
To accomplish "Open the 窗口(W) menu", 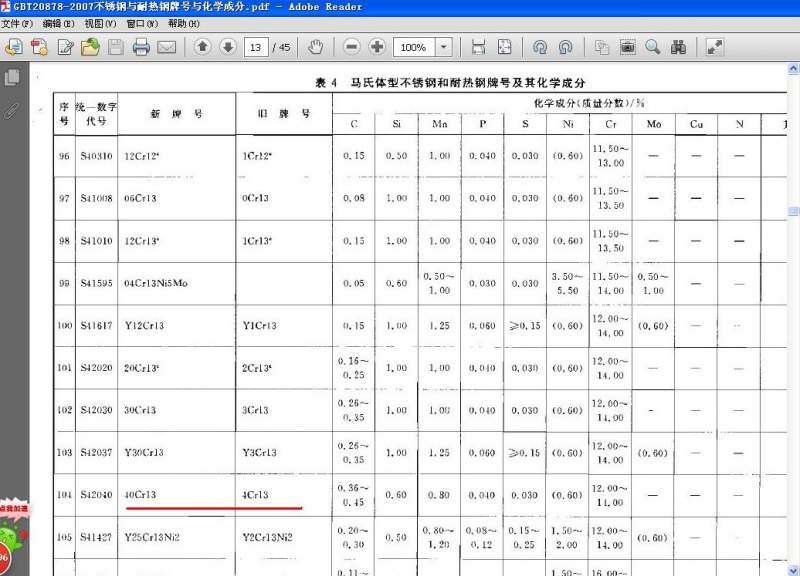I will [142, 23].
